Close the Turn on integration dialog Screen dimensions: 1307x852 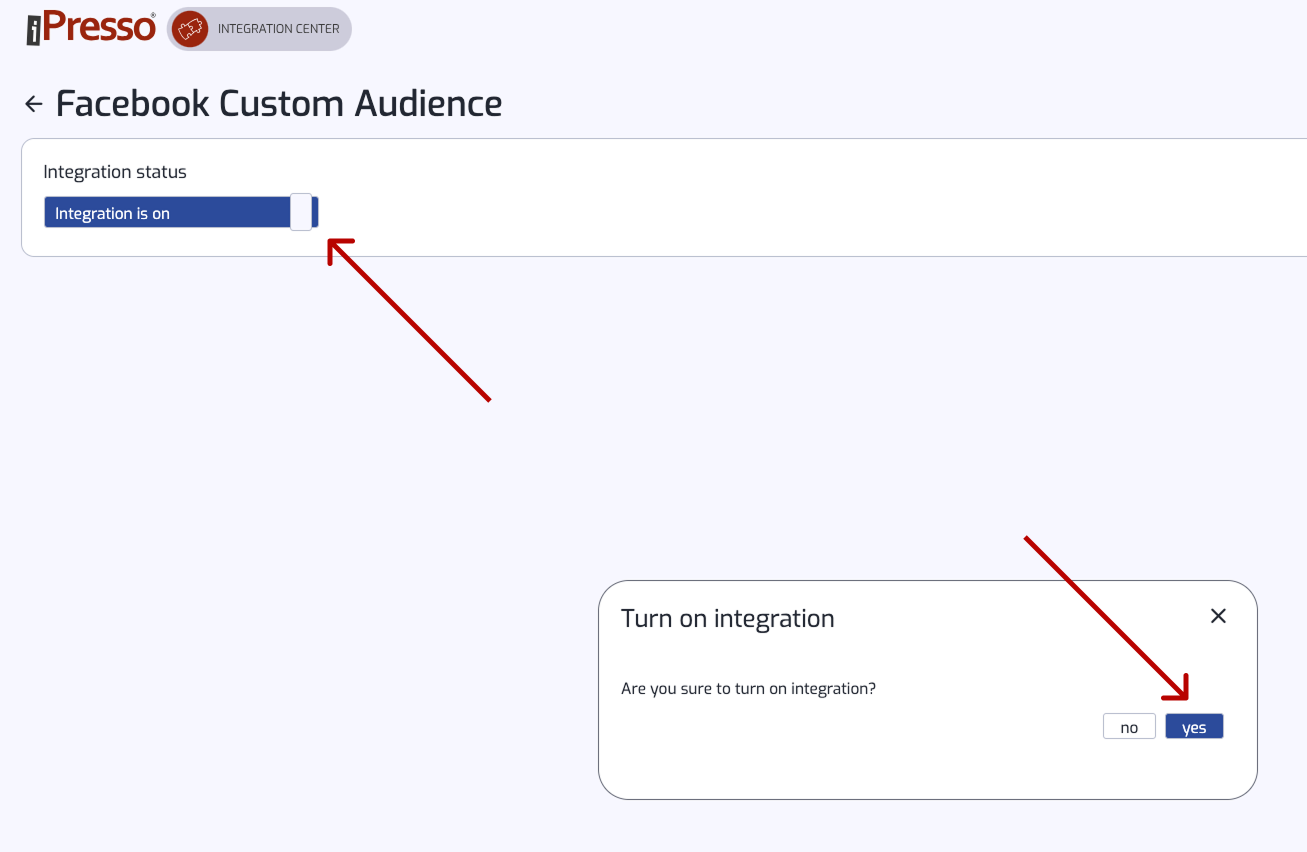point(1218,616)
